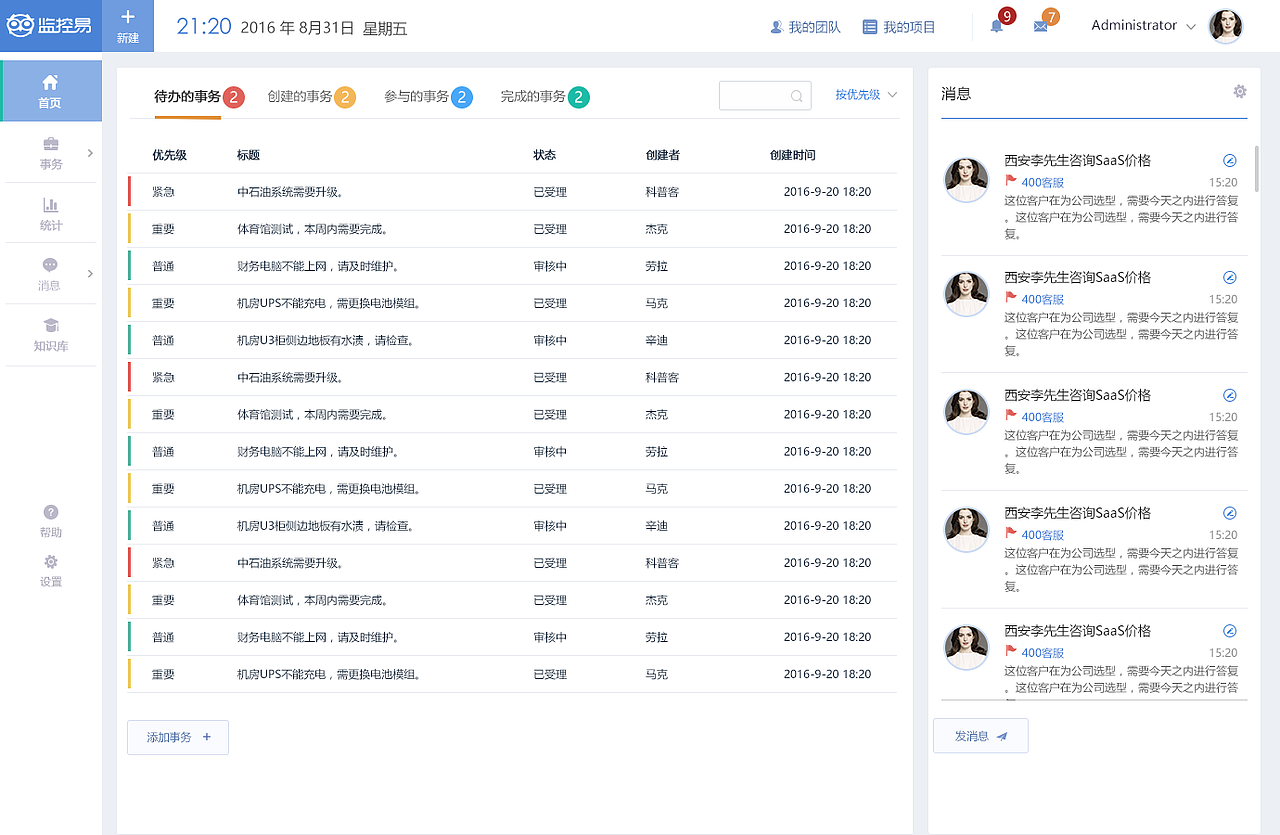1280x835 pixels.
Task: Click the 发消息 button
Action: (x=980, y=736)
